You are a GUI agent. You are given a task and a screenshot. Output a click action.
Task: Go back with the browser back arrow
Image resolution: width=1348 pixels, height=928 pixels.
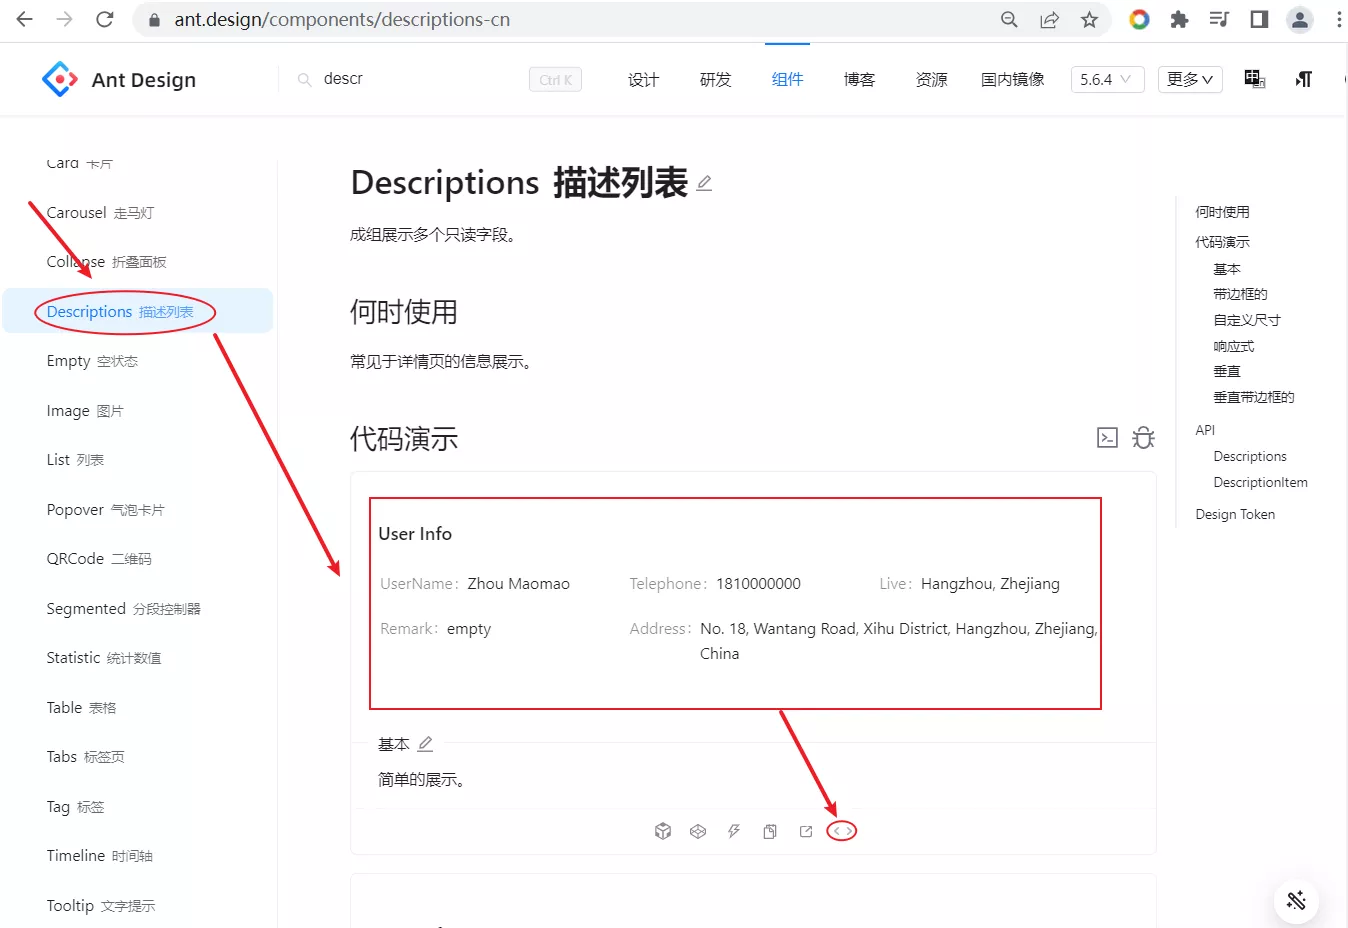25,19
